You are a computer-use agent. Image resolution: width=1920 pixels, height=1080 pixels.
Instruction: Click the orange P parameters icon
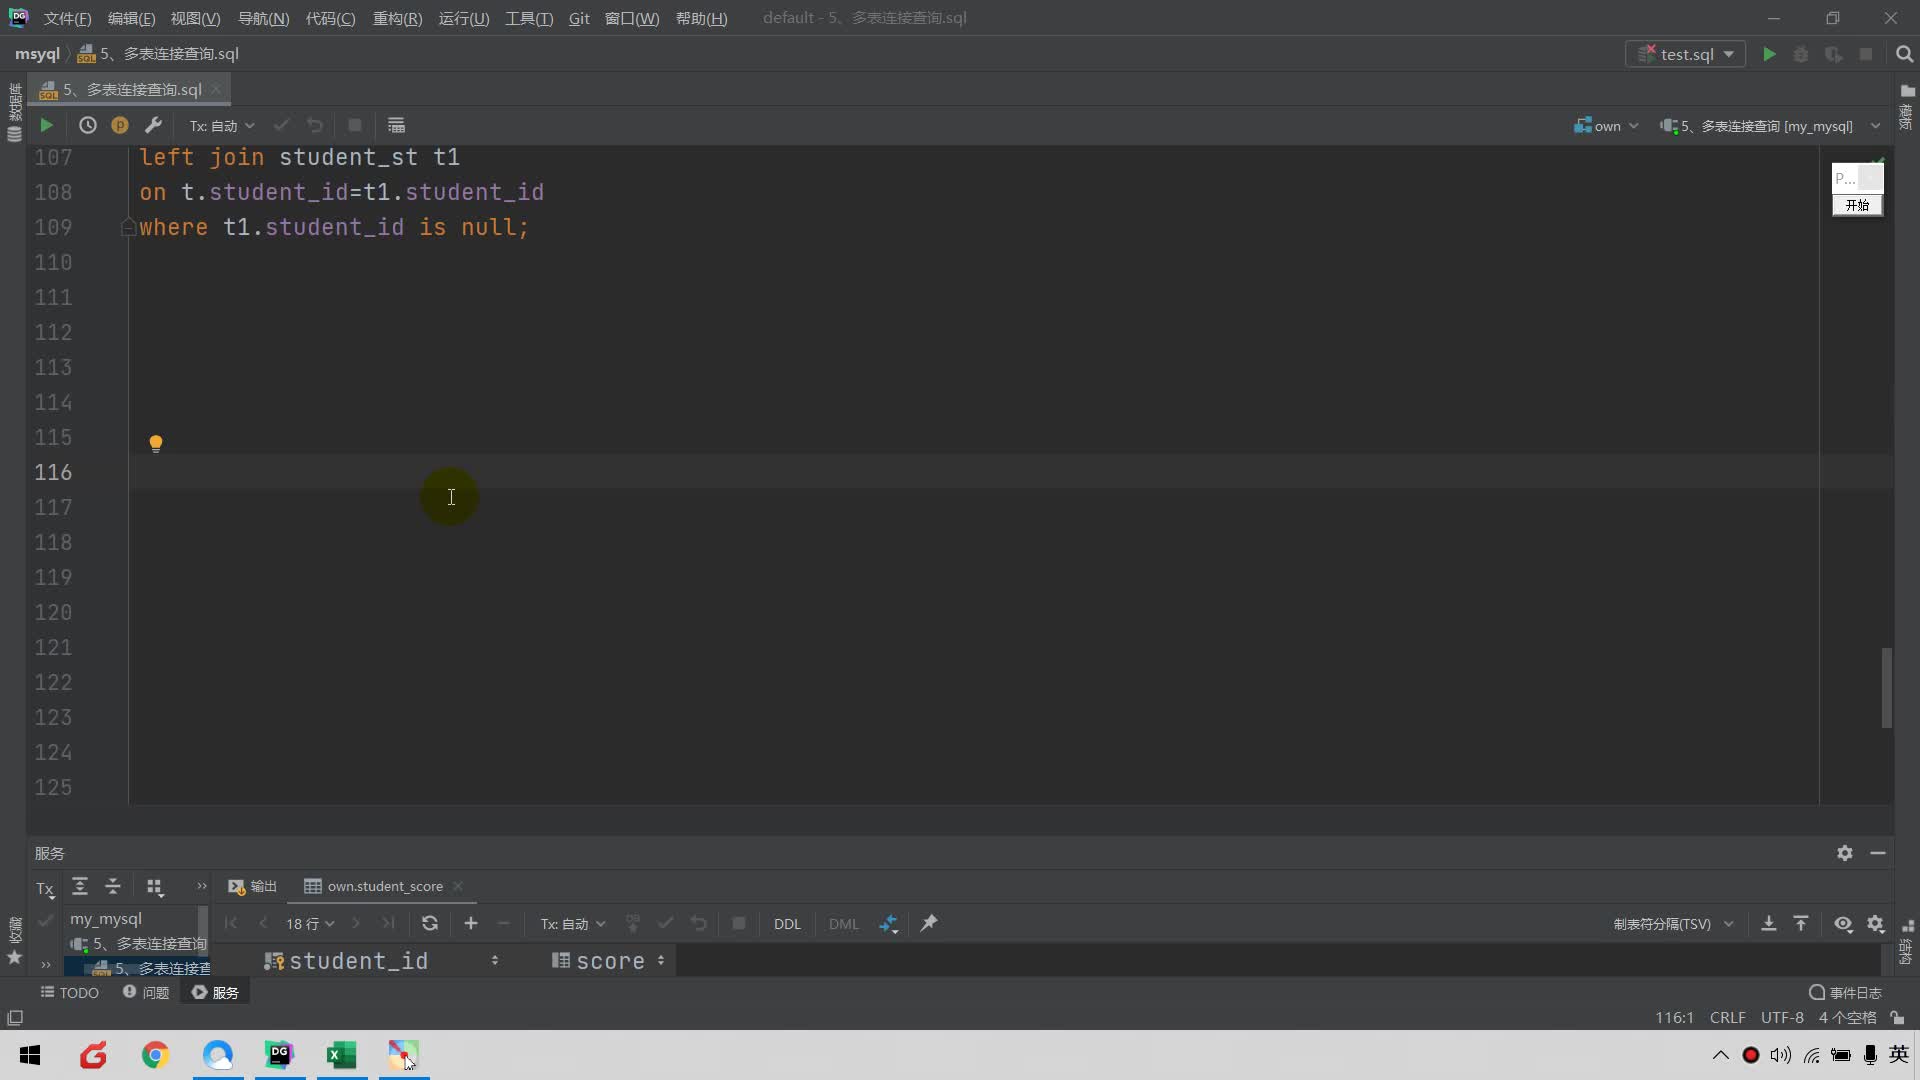[x=120, y=125]
